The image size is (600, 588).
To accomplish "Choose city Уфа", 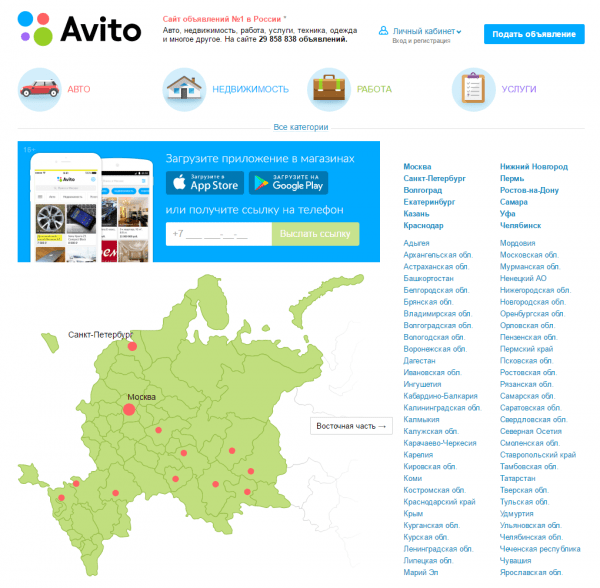I will [507, 214].
